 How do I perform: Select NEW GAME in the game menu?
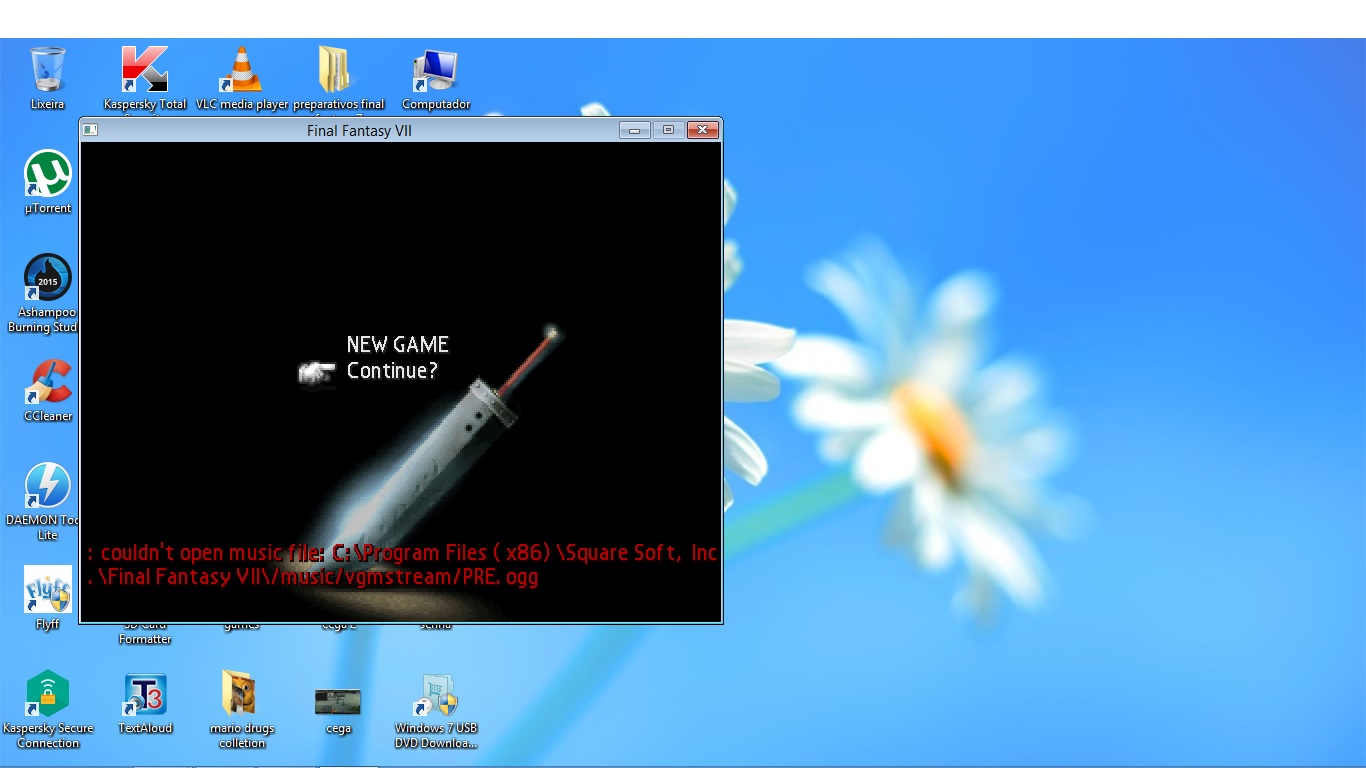tap(397, 344)
